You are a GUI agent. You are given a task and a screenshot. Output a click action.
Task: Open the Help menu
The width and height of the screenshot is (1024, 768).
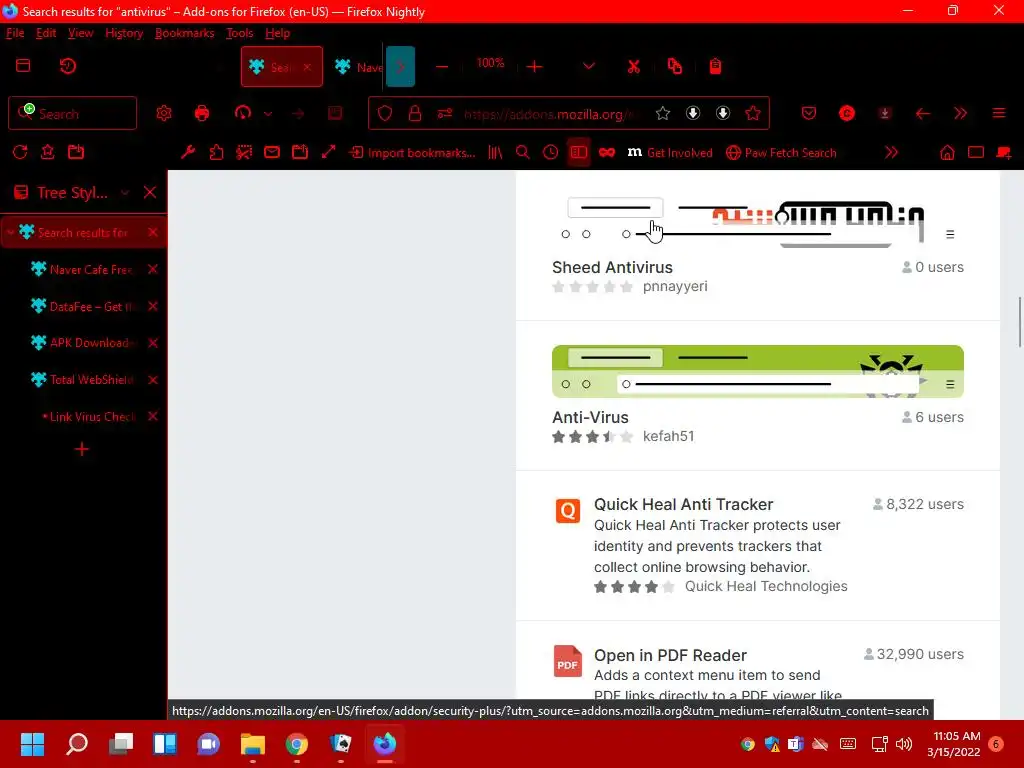pyautogui.click(x=277, y=33)
